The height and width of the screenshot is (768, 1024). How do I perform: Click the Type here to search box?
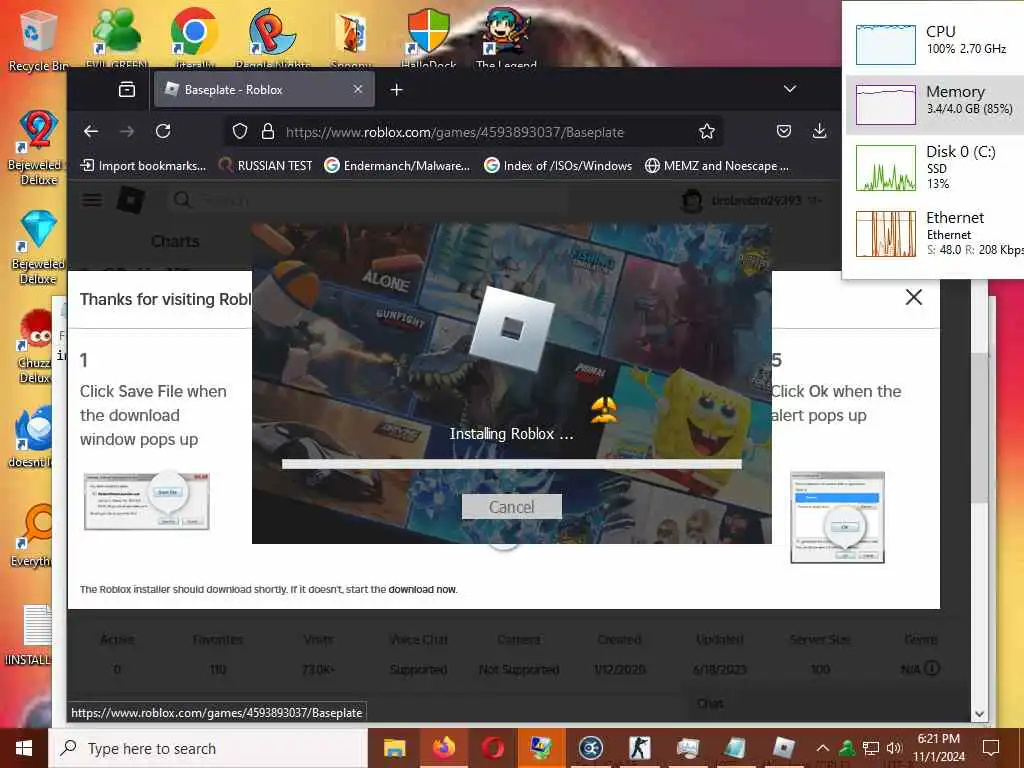[209, 748]
